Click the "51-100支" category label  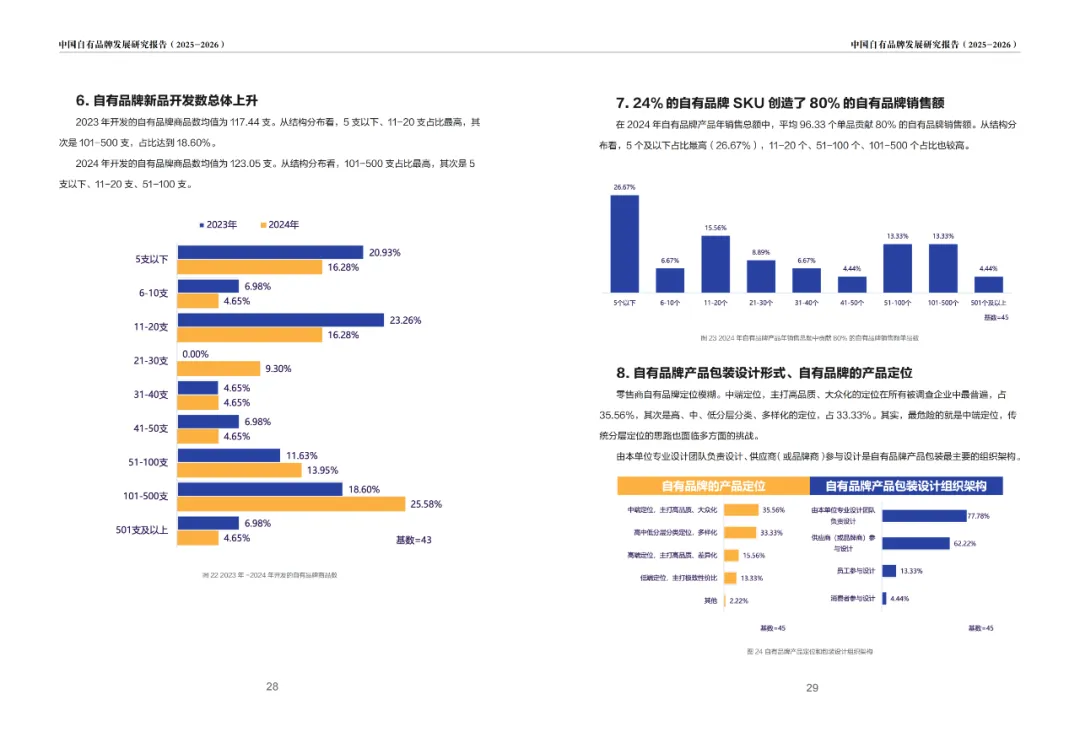[x=148, y=462]
